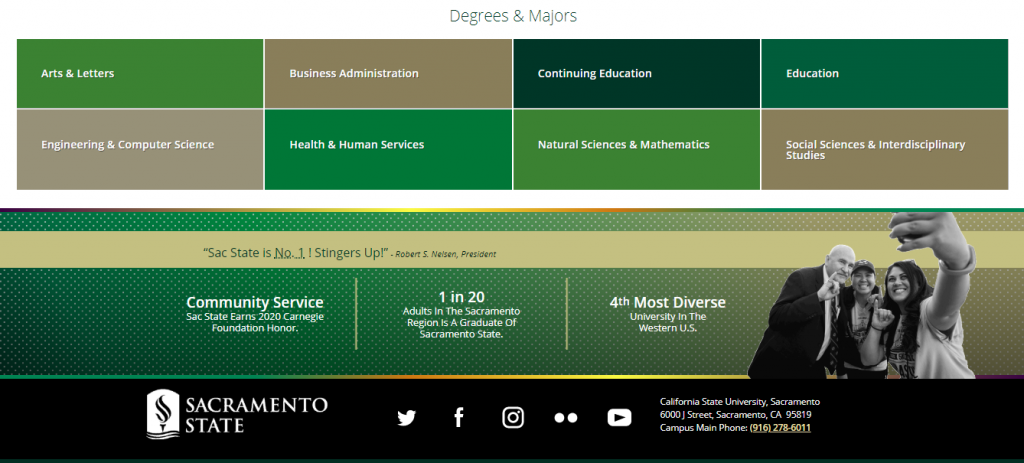Open the Facebook icon in footer

click(458, 417)
